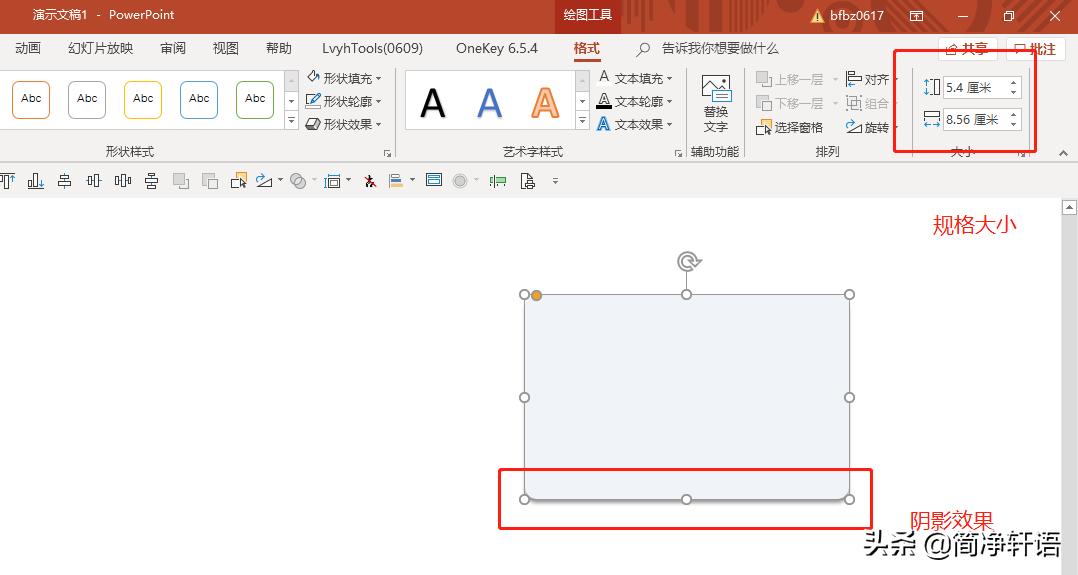Image resolution: width=1078 pixels, height=575 pixels.
Task: Switch to the 幻灯片放映 tab
Action: [100, 48]
